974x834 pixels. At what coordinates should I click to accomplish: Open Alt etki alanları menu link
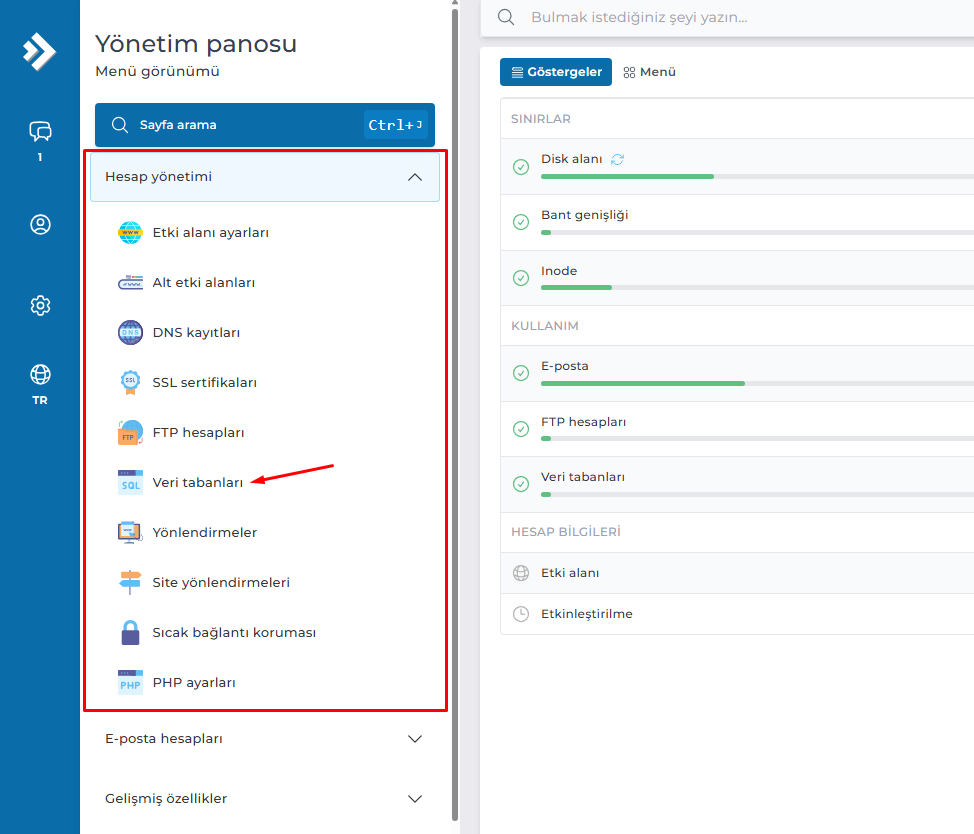(x=204, y=283)
